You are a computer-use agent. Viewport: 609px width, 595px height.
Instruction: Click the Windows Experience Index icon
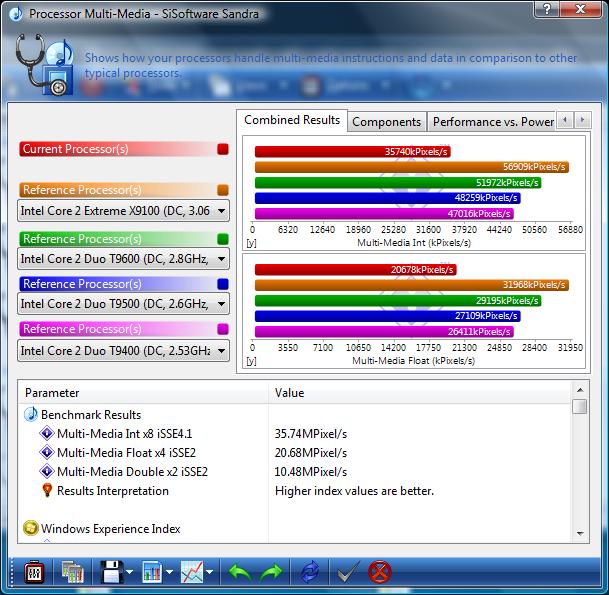pos(31,528)
